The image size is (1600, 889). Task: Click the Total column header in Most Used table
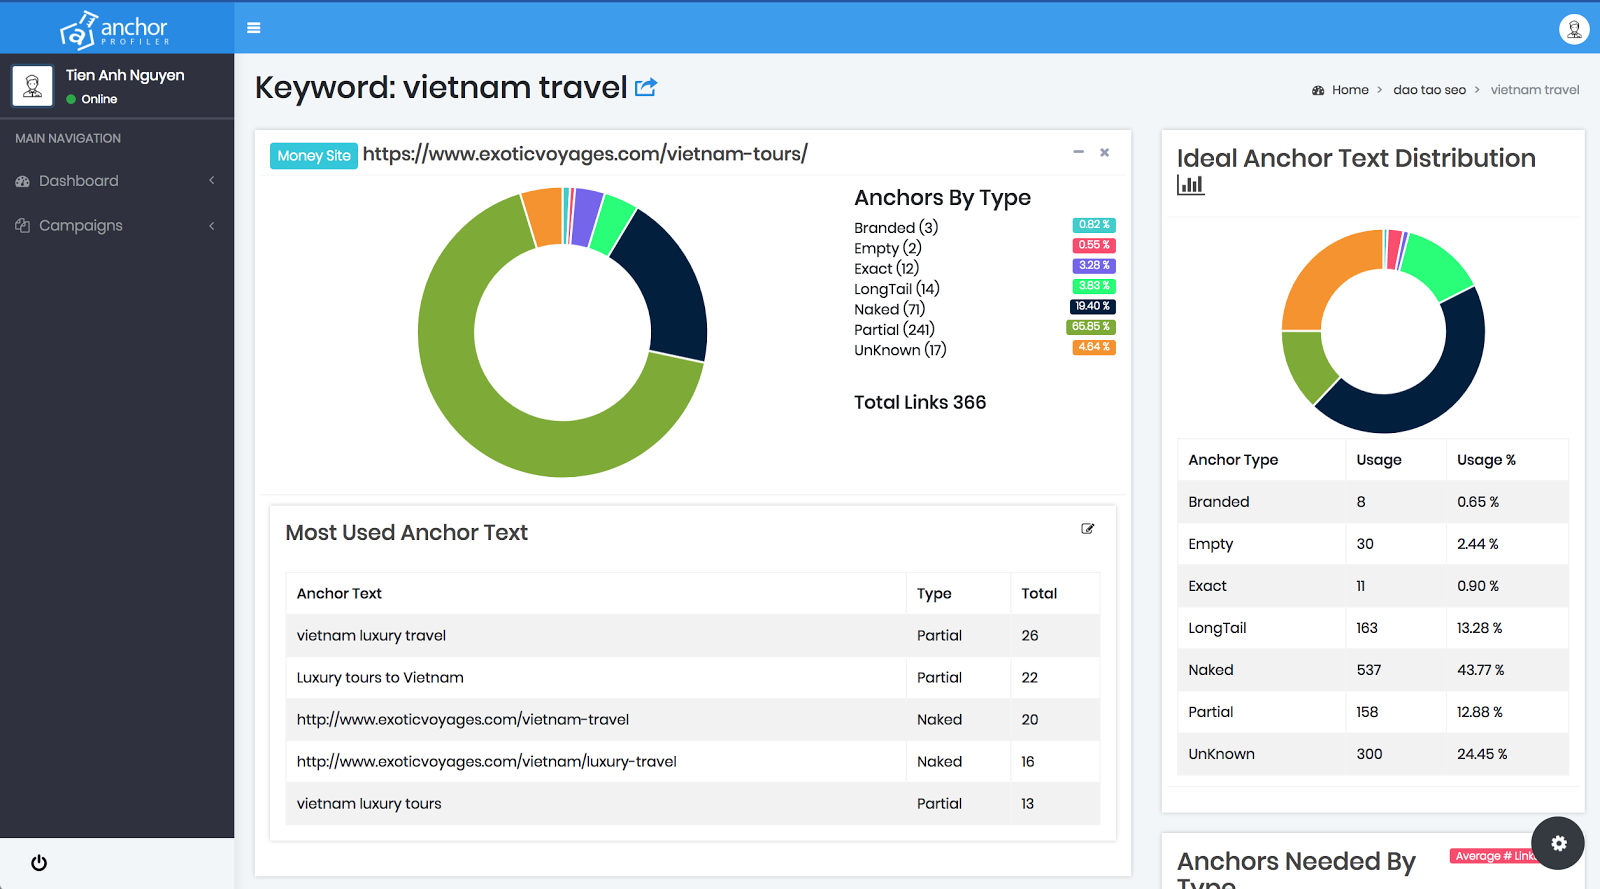pos(1039,594)
